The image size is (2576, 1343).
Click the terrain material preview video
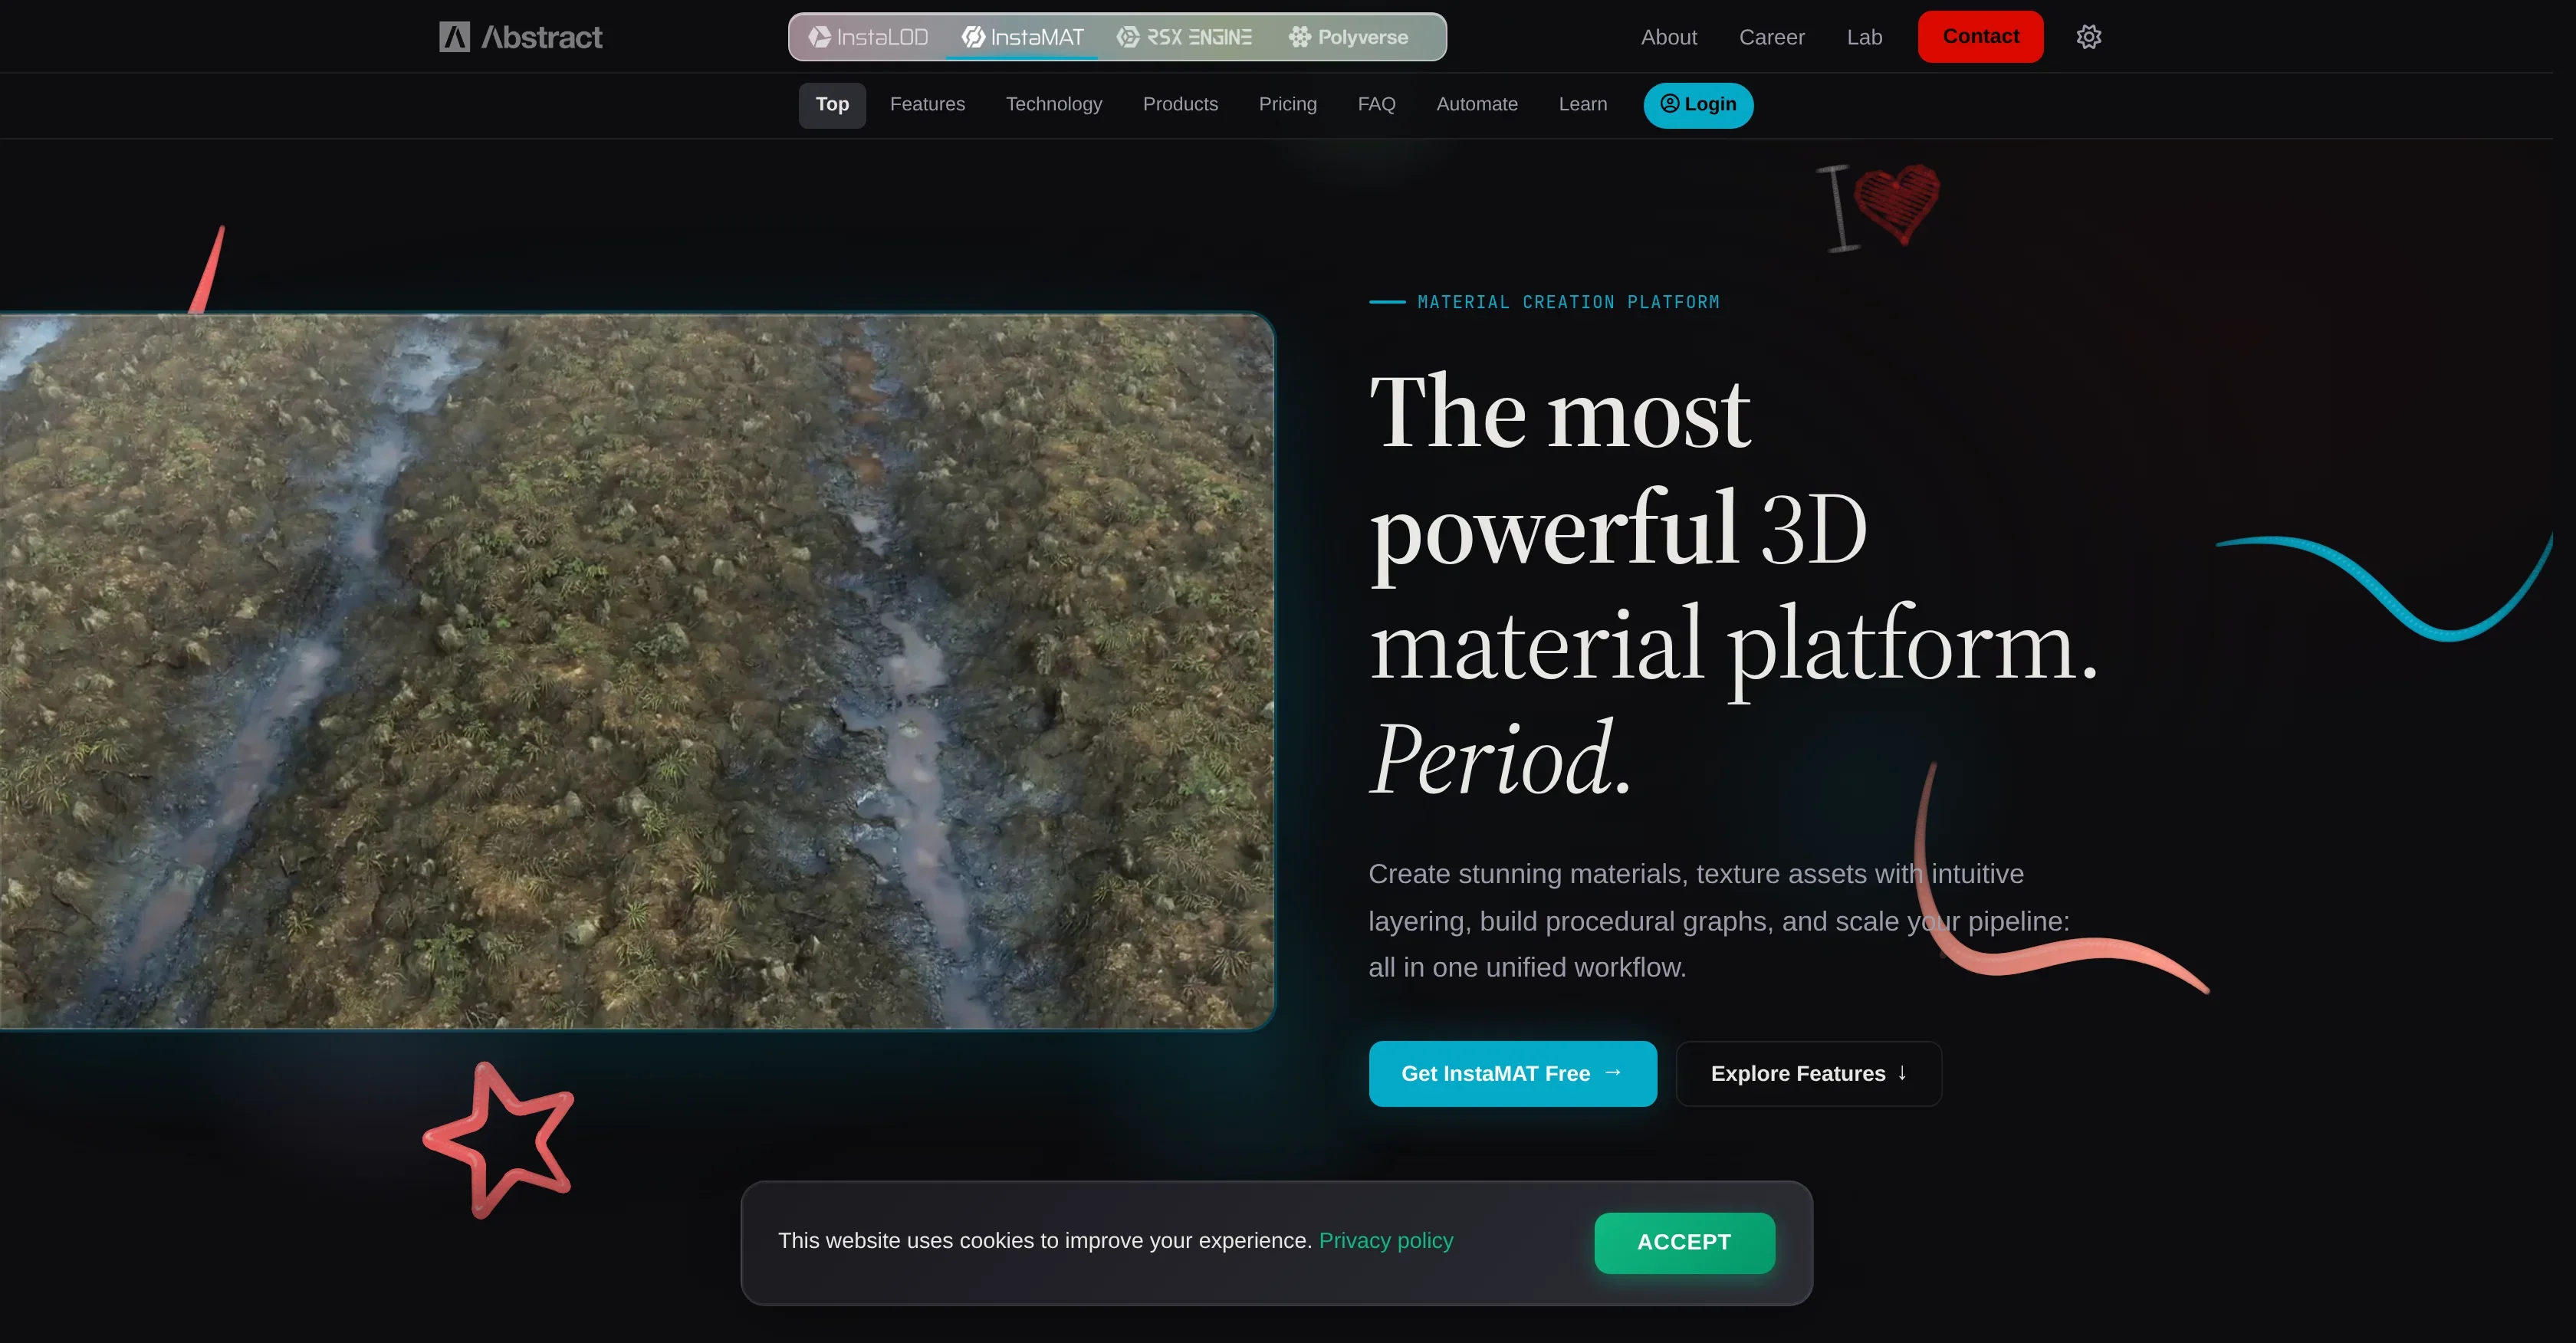coord(637,671)
